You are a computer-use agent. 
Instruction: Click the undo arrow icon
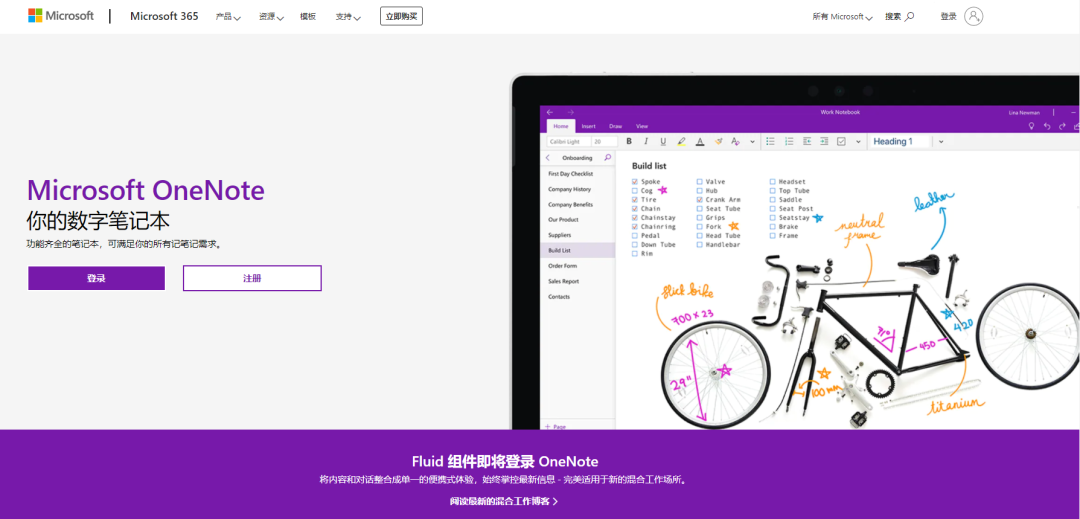click(x=1047, y=126)
